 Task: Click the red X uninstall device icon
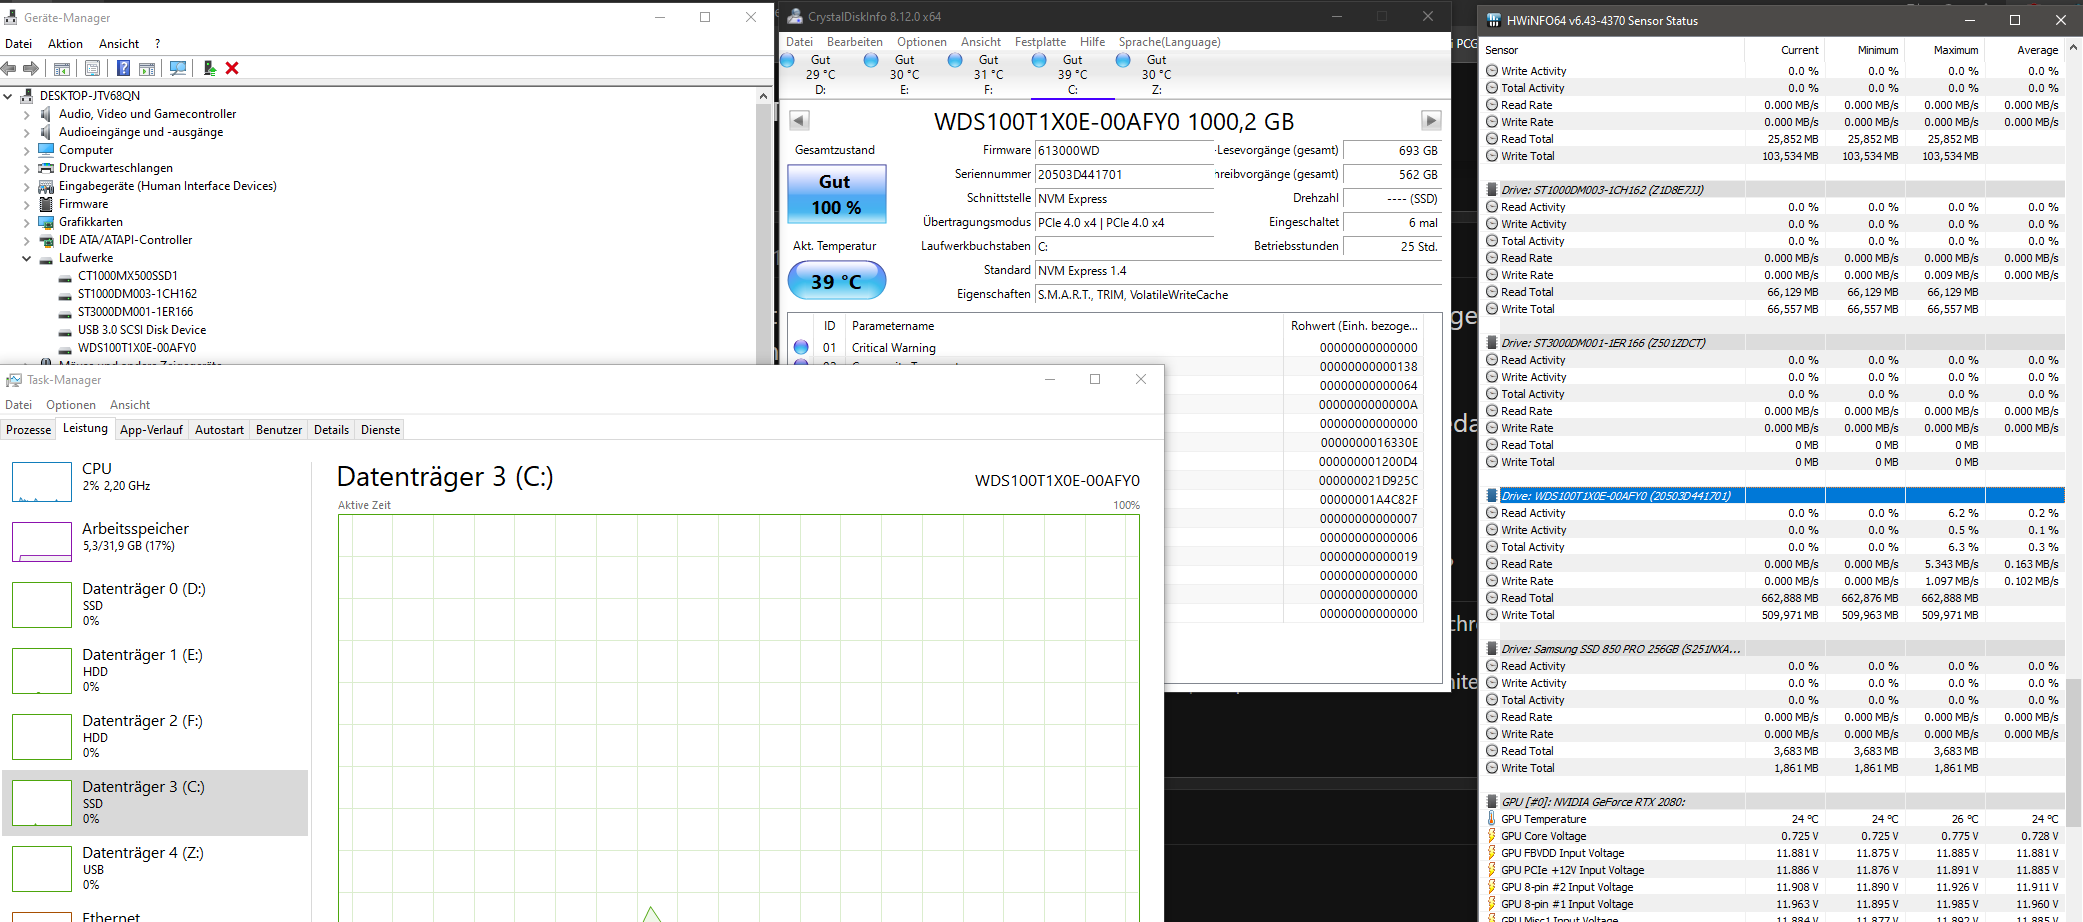coord(232,68)
